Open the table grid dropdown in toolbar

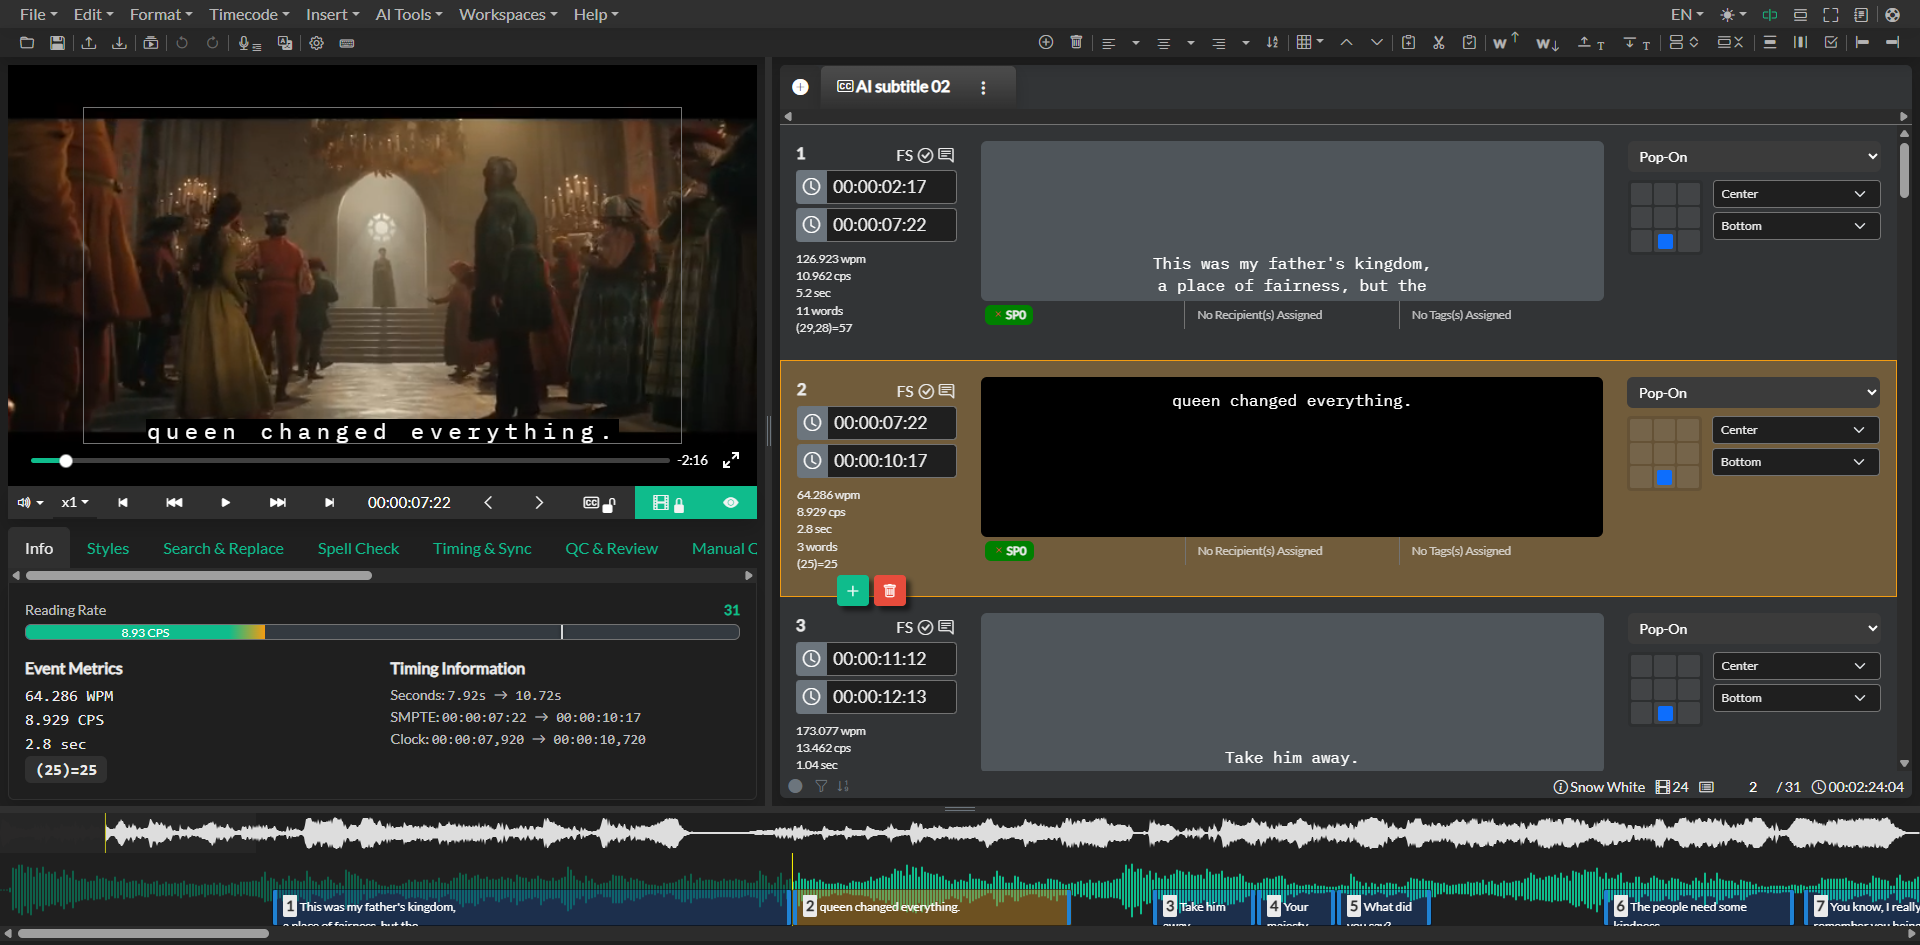coord(1310,42)
